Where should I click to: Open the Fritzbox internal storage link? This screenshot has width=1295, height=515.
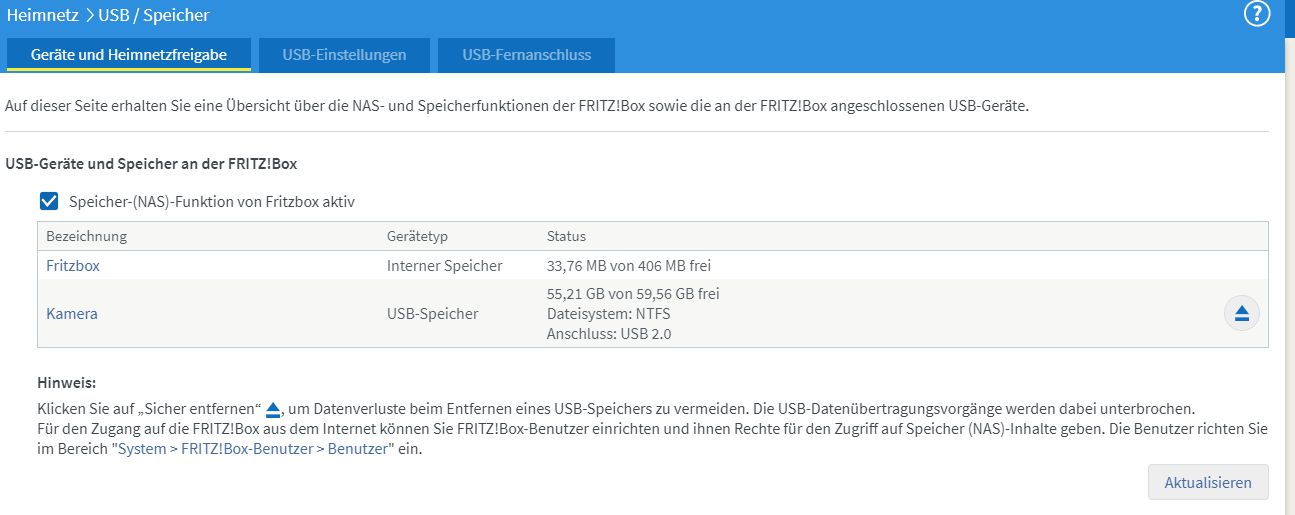click(73, 266)
